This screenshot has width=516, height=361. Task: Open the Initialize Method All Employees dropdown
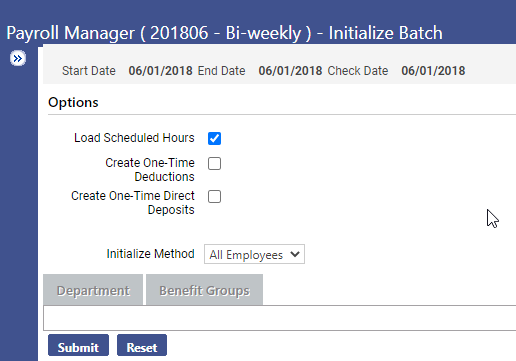pyautogui.click(x=254, y=254)
